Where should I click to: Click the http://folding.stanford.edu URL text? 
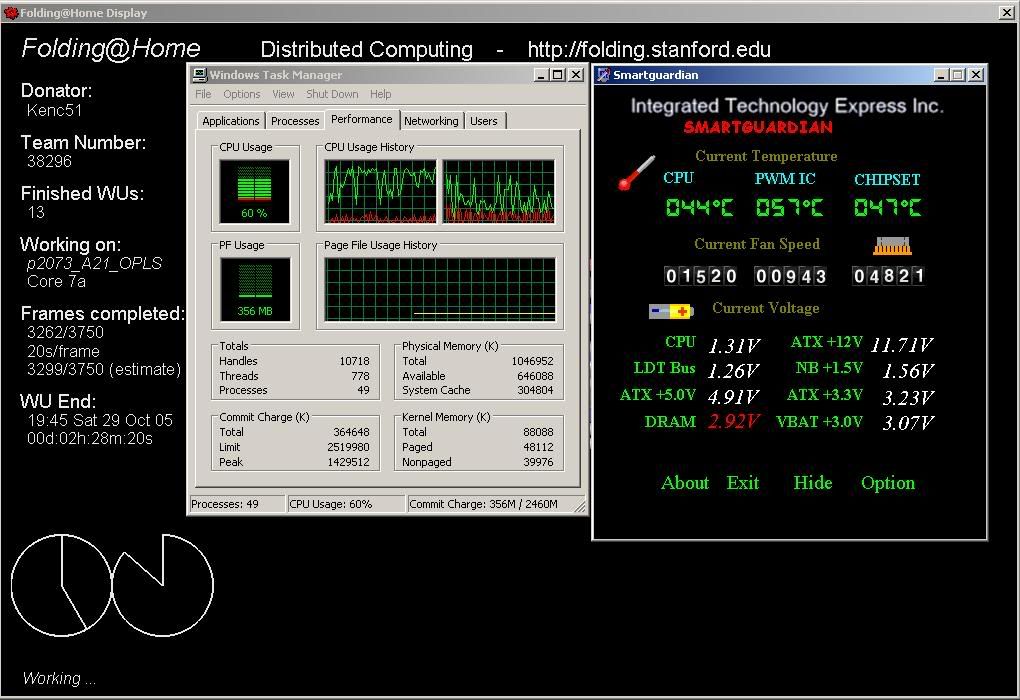[649, 49]
